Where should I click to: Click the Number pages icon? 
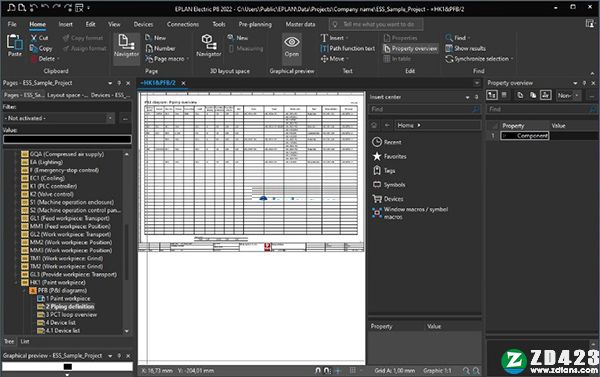coord(149,48)
